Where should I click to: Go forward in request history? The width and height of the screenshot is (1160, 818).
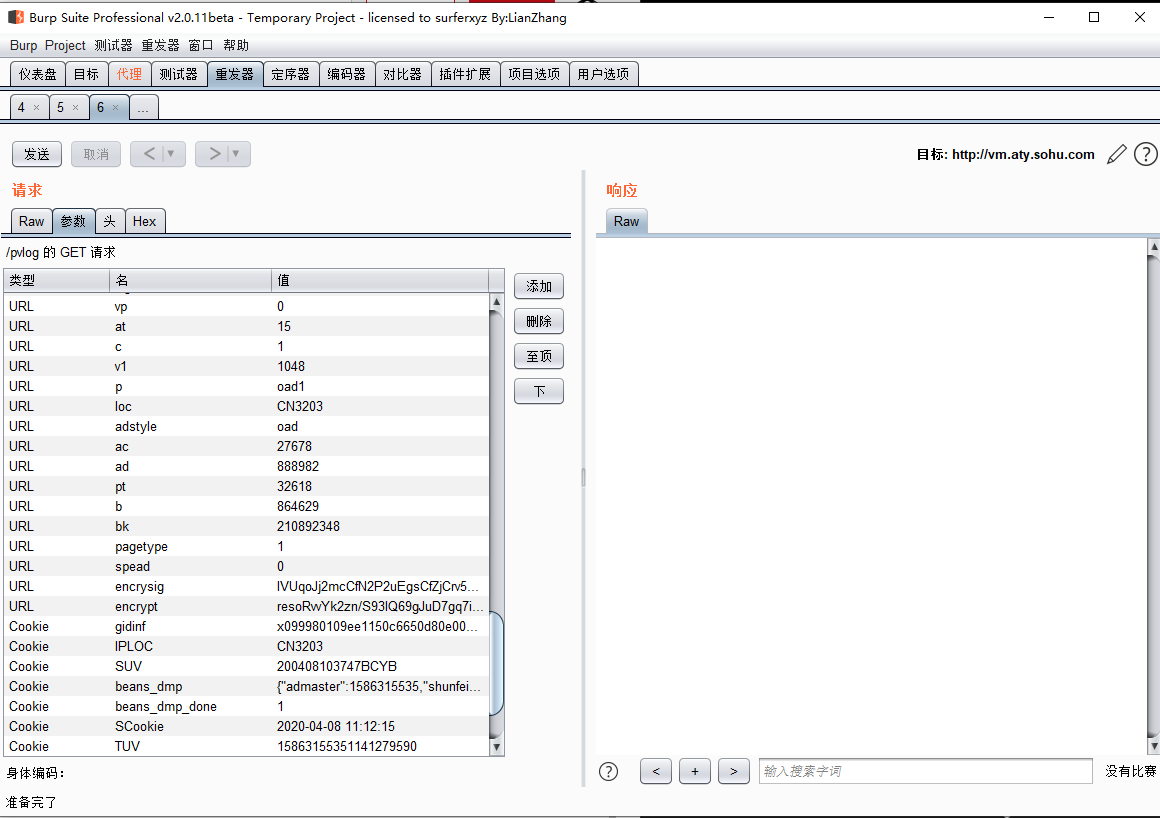214,154
